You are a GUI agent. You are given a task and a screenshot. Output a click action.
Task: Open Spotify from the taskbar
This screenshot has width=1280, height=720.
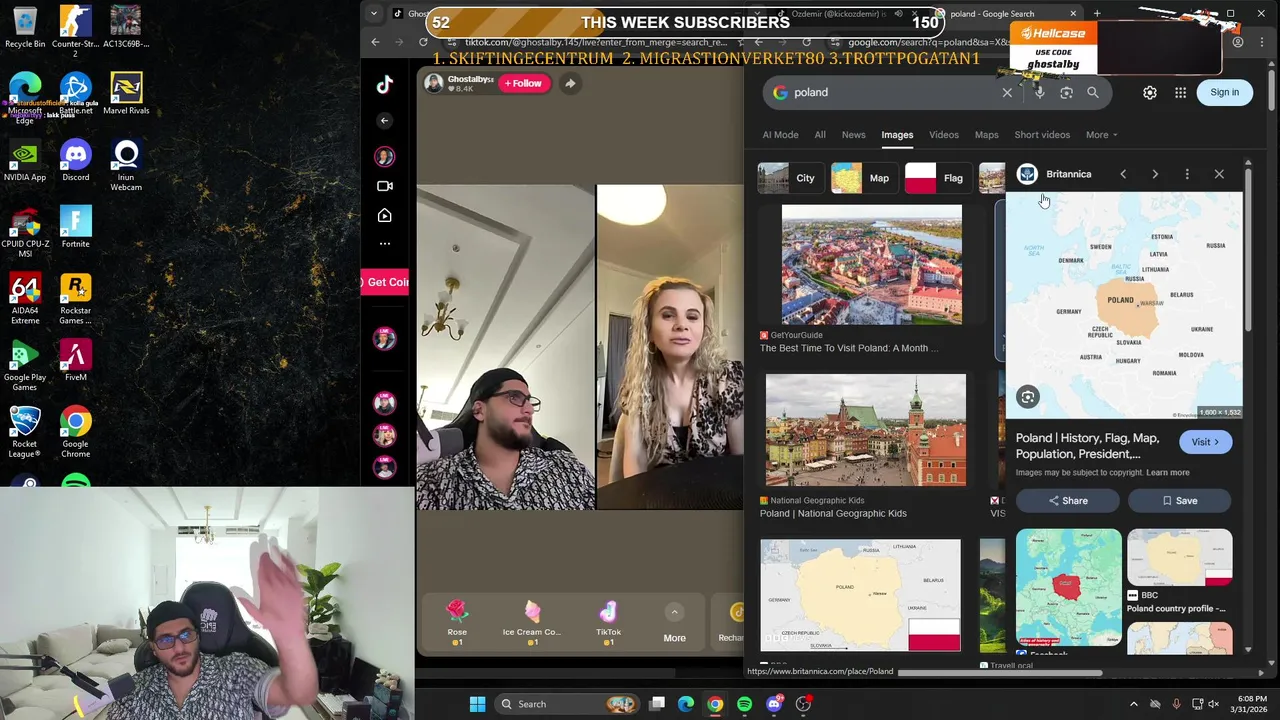(x=744, y=704)
